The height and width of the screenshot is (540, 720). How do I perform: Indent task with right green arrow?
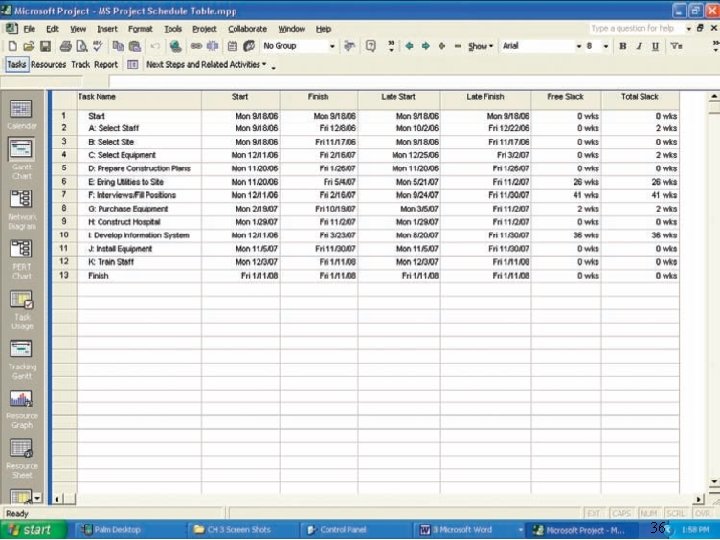pyautogui.click(x=426, y=46)
